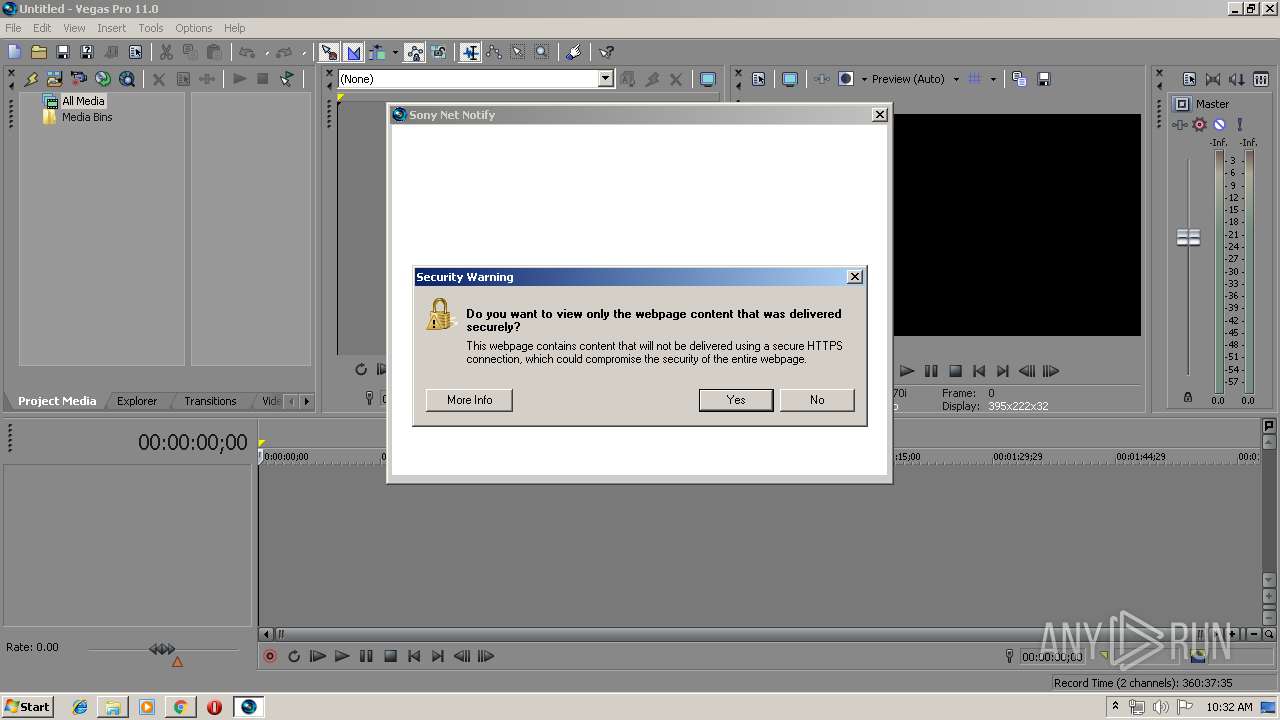Select the Zoom Edit tool magnifier
The width and height of the screenshot is (1280, 720).
click(542, 52)
